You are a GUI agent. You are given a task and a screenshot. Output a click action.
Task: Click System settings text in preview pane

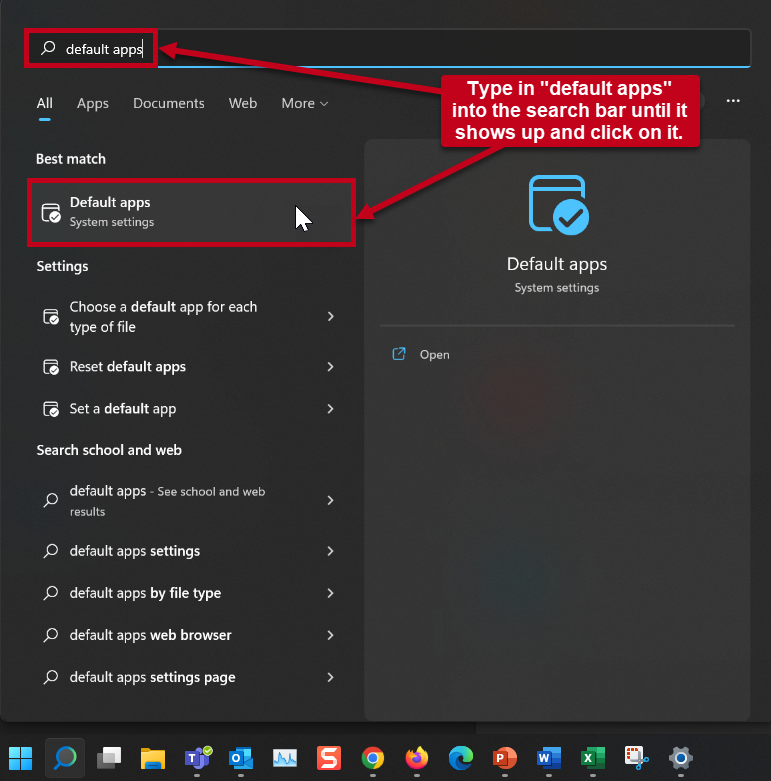557,288
